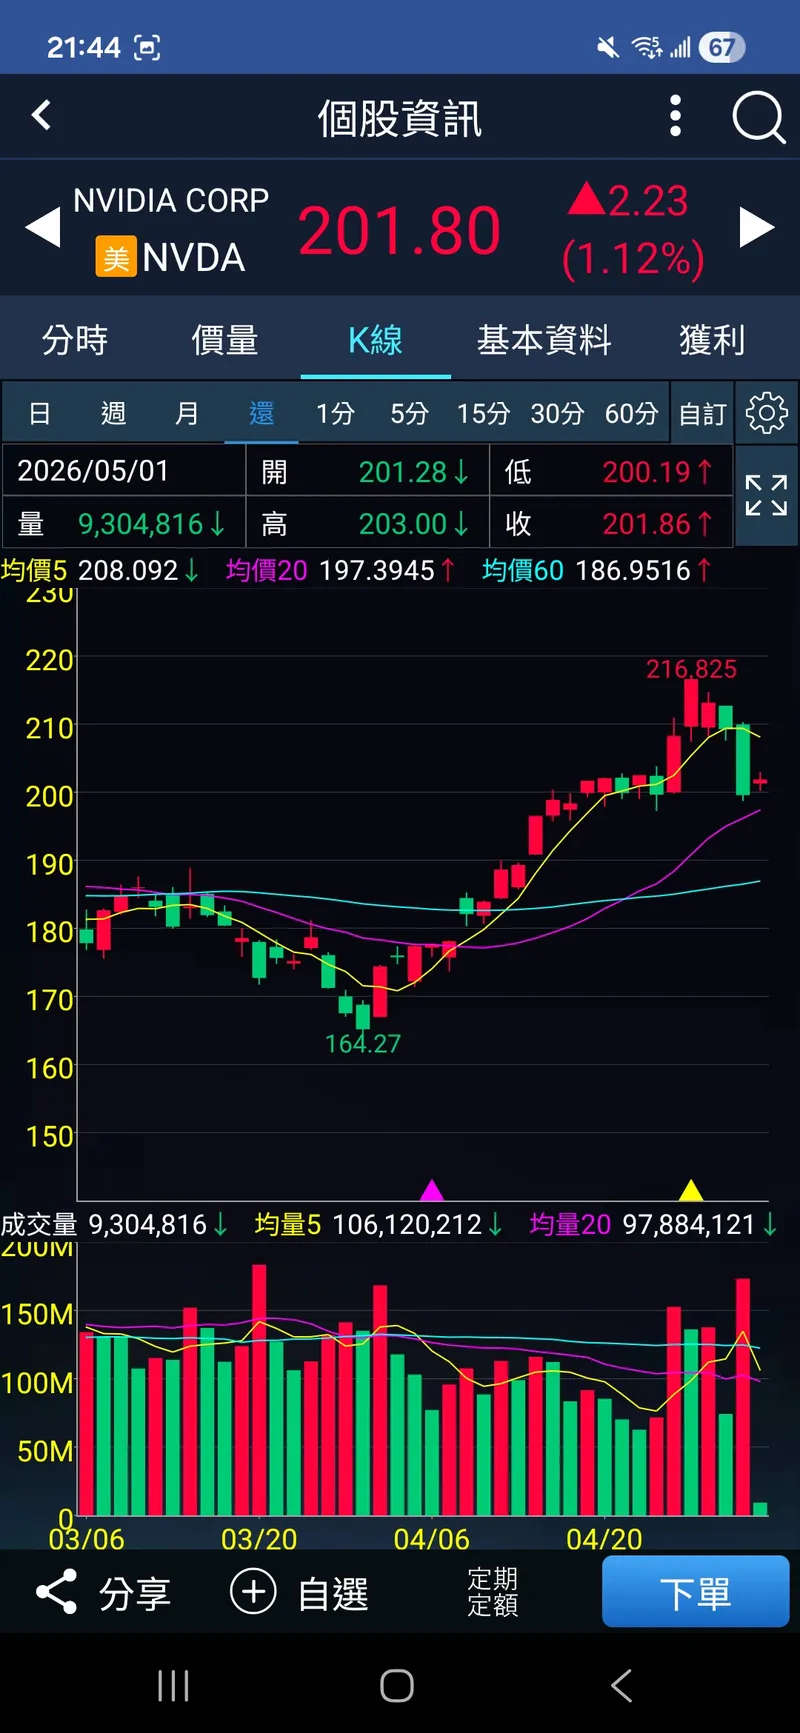Tap the NVDA ticker symbol
The width and height of the screenshot is (800, 1733).
click(x=193, y=258)
